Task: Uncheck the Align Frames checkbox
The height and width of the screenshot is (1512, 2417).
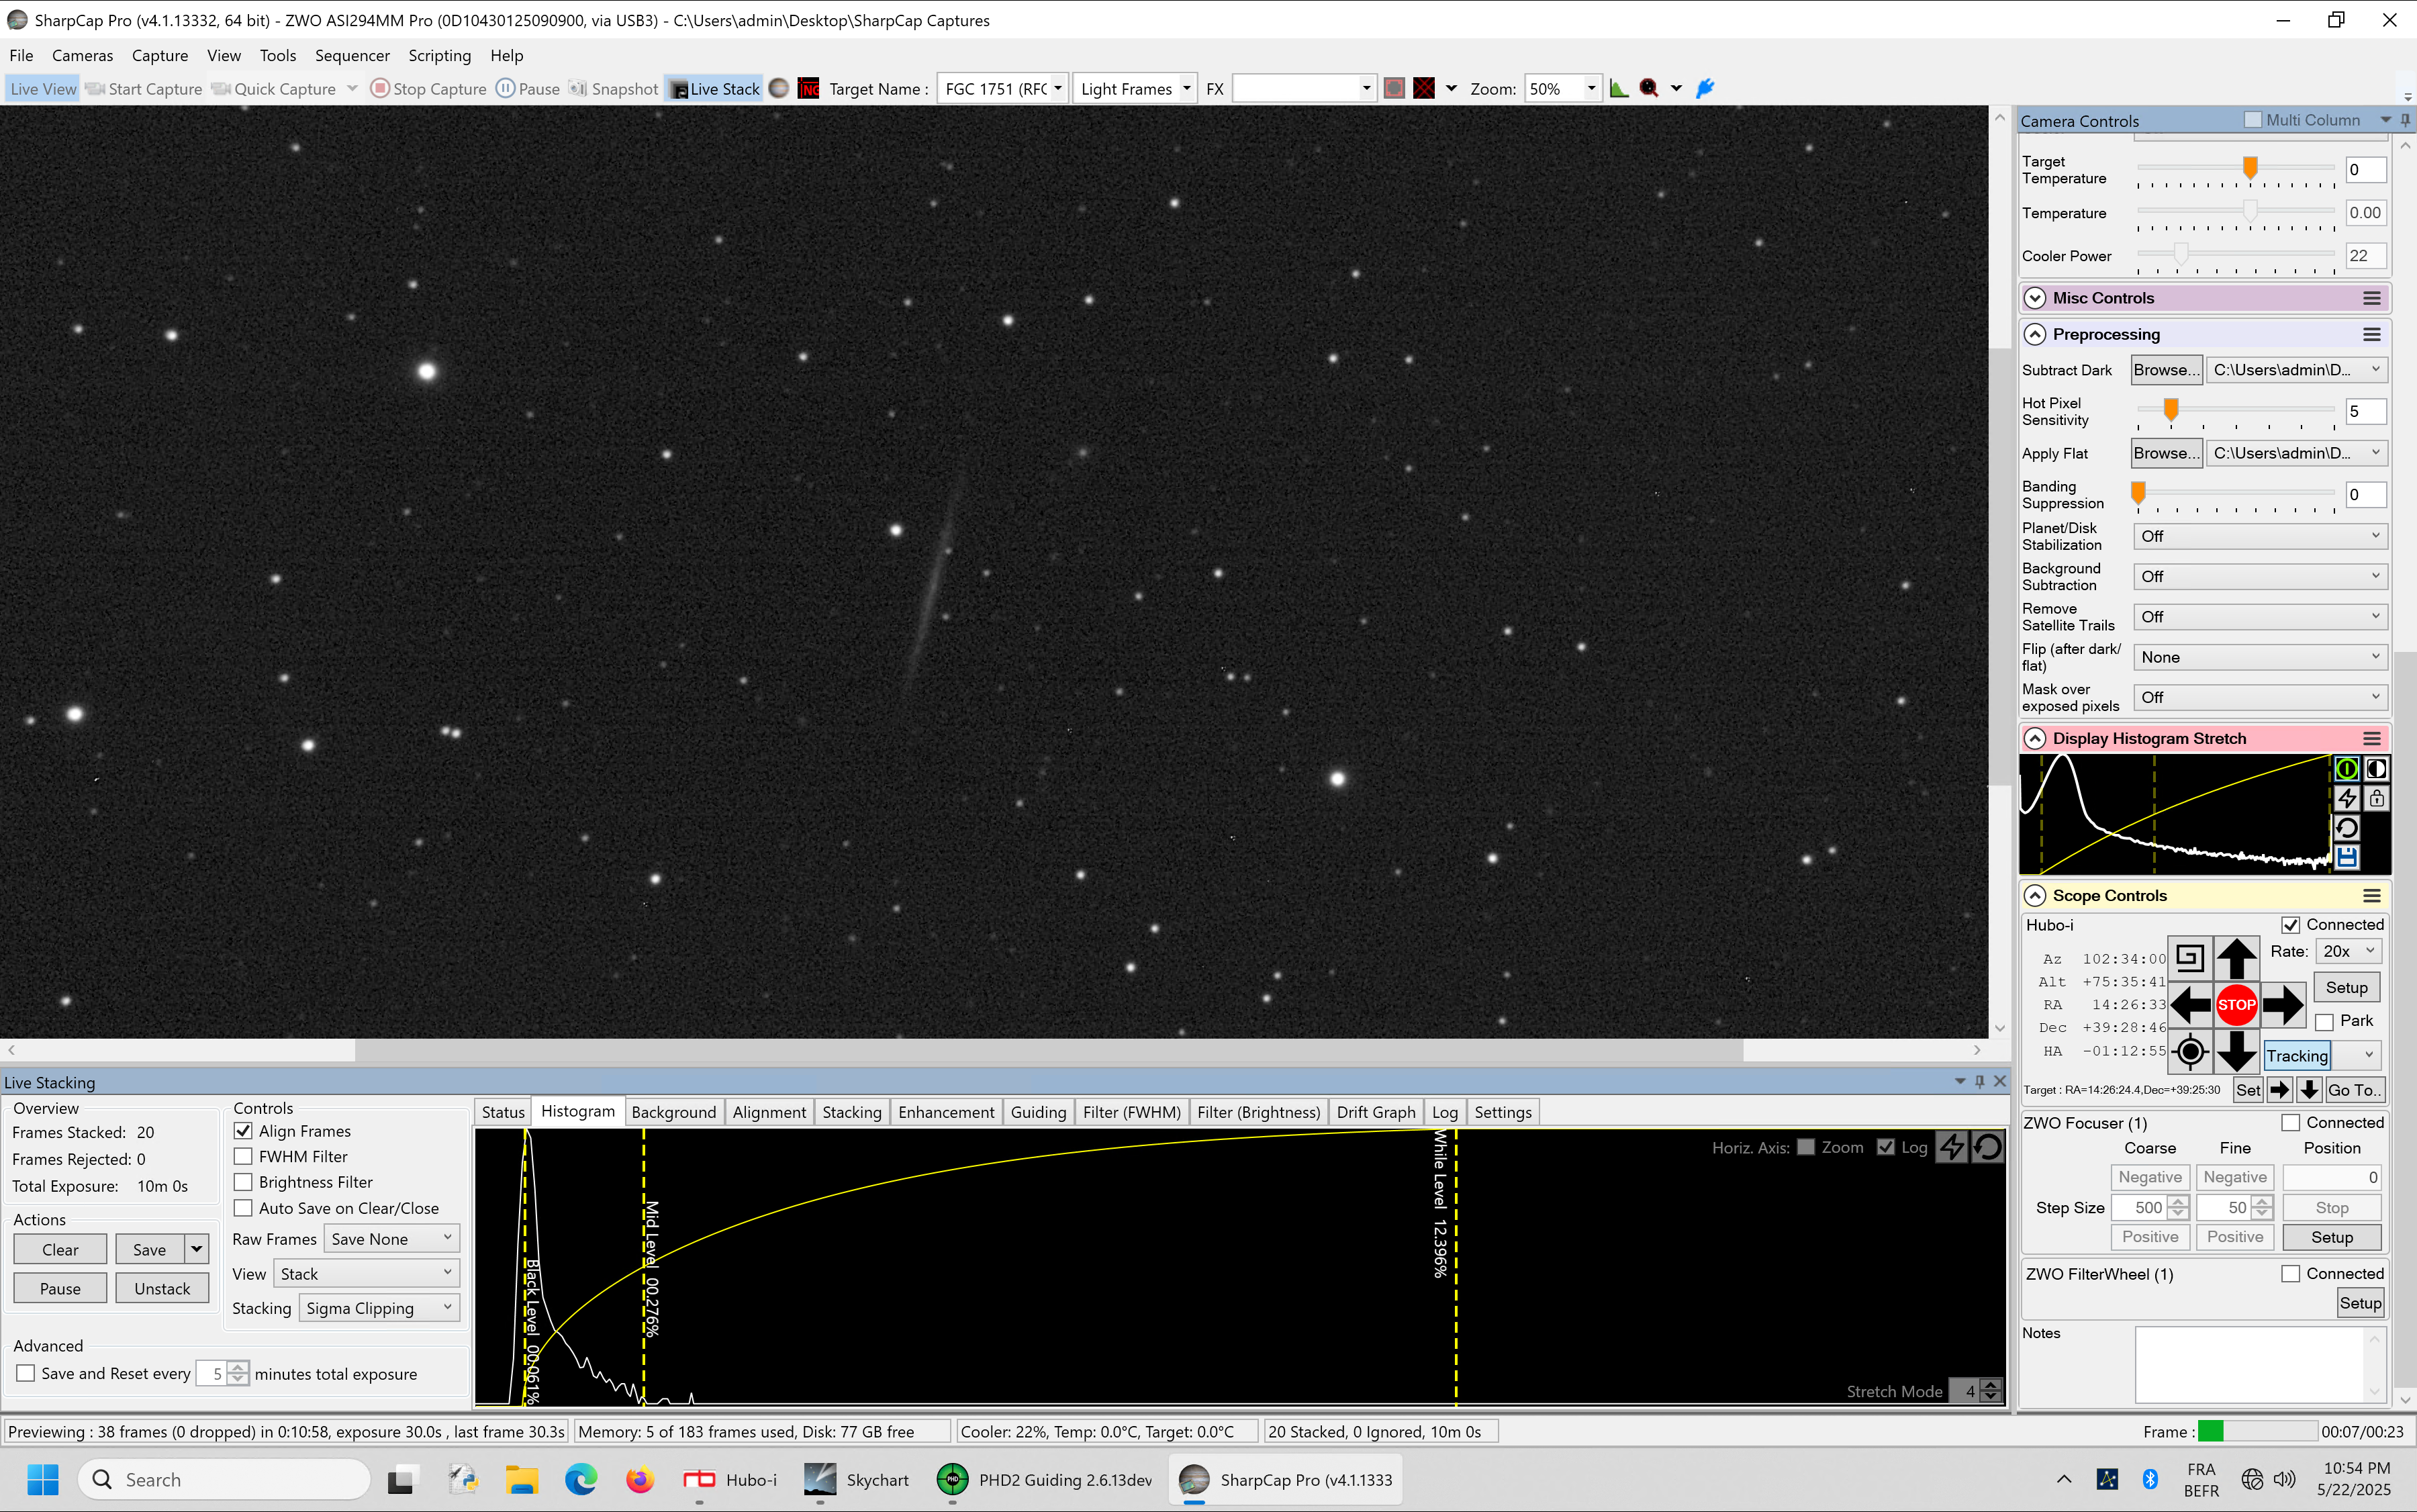Action: (243, 1131)
